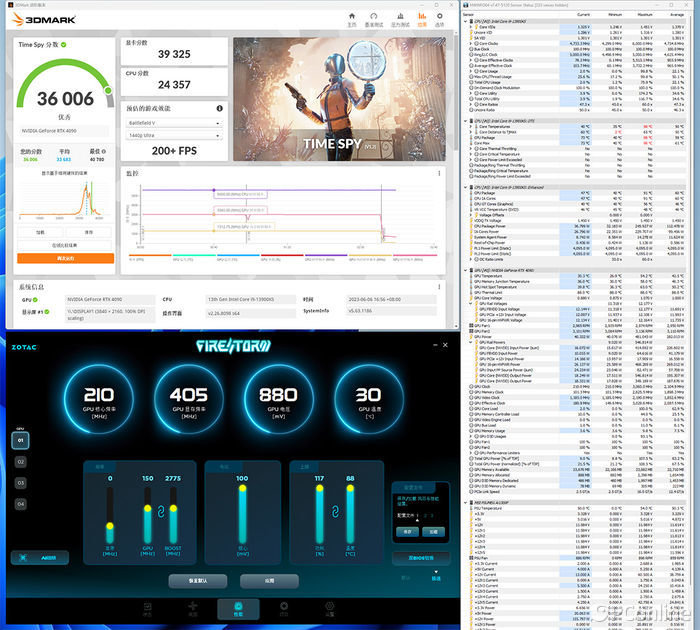Adjust the BOOST clock slider knob at 2775

click(173, 508)
